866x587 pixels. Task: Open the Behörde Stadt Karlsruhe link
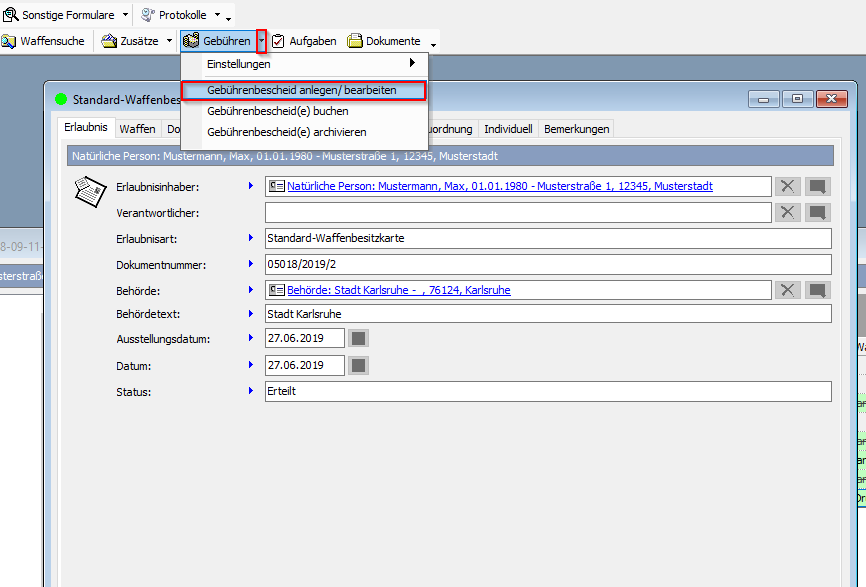click(x=398, y=290)
